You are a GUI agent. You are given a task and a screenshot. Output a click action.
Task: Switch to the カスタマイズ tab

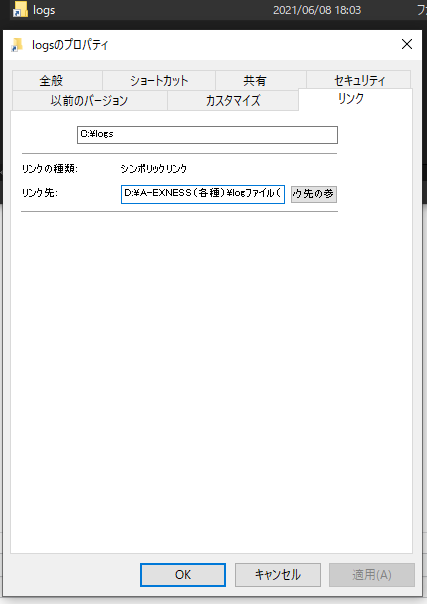tap(233, 101)
